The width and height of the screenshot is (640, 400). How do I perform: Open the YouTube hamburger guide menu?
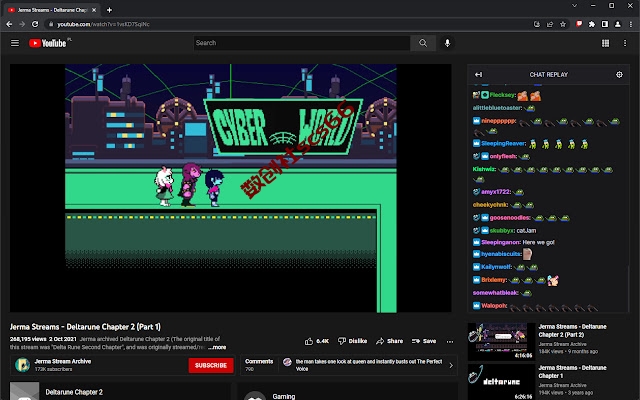pos(15,43)
